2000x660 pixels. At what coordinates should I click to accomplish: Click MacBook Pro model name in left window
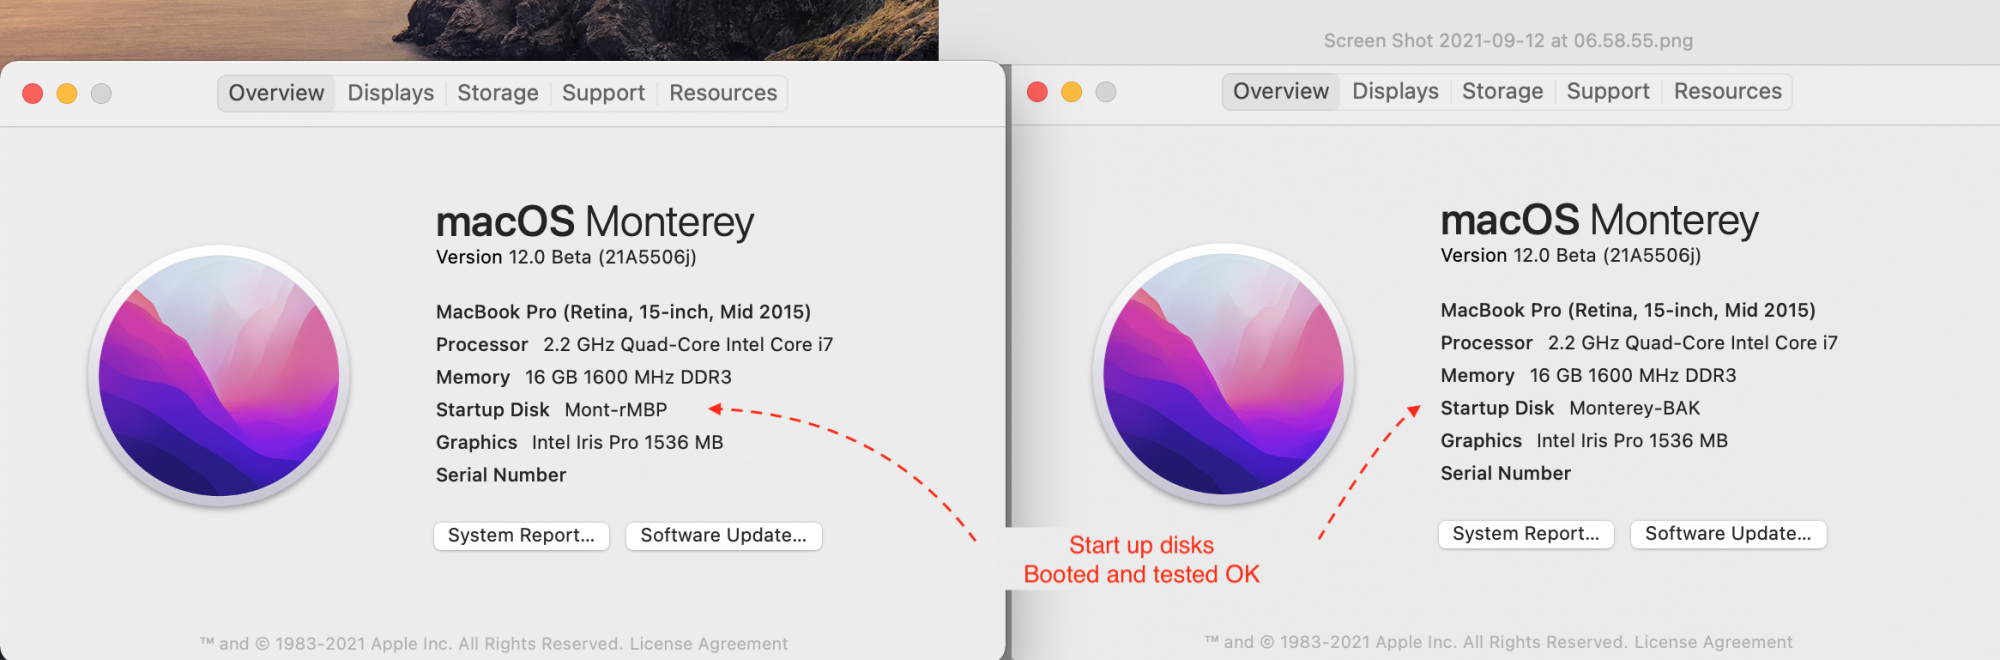click(623, 312)
